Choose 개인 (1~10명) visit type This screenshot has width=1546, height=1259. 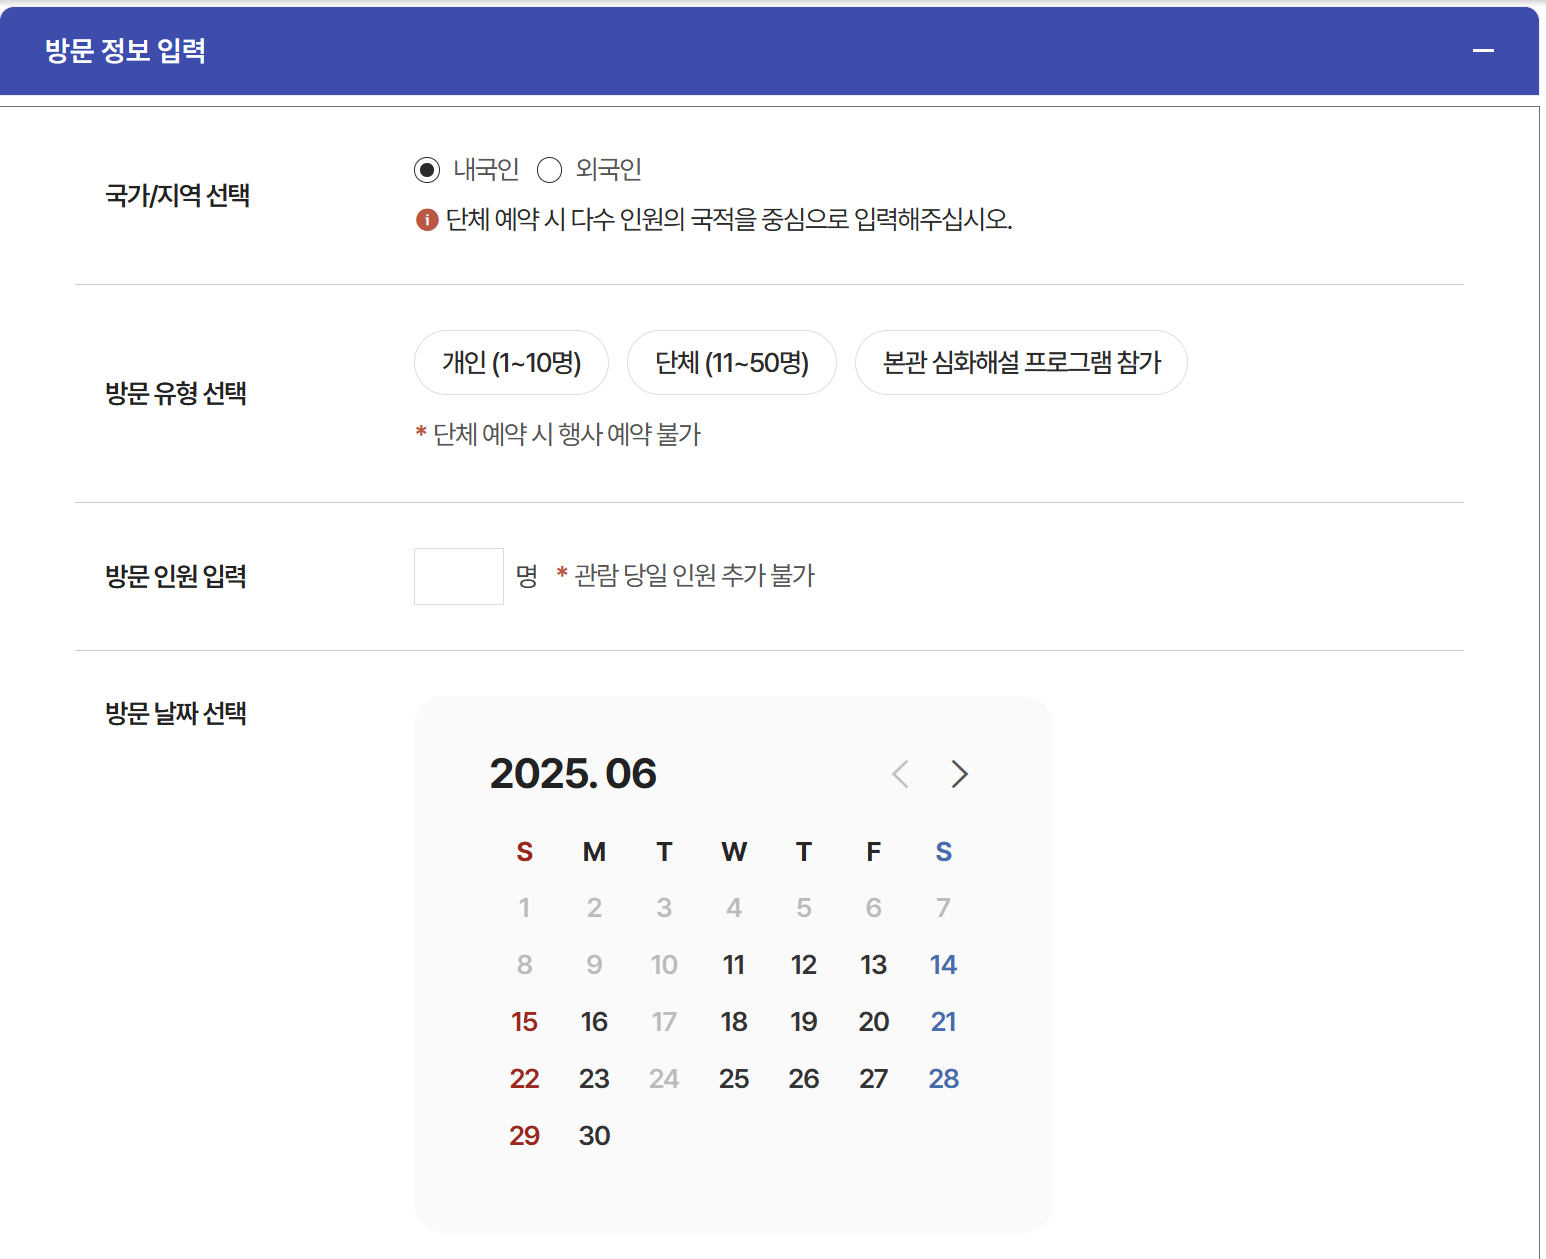(x=510, y=362)
